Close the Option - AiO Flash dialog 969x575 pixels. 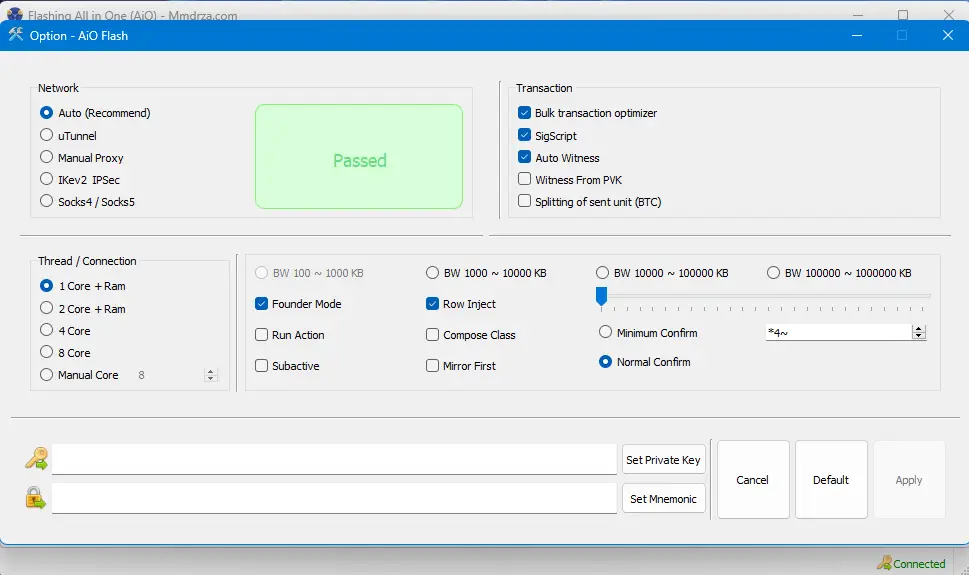pos(947,35)
